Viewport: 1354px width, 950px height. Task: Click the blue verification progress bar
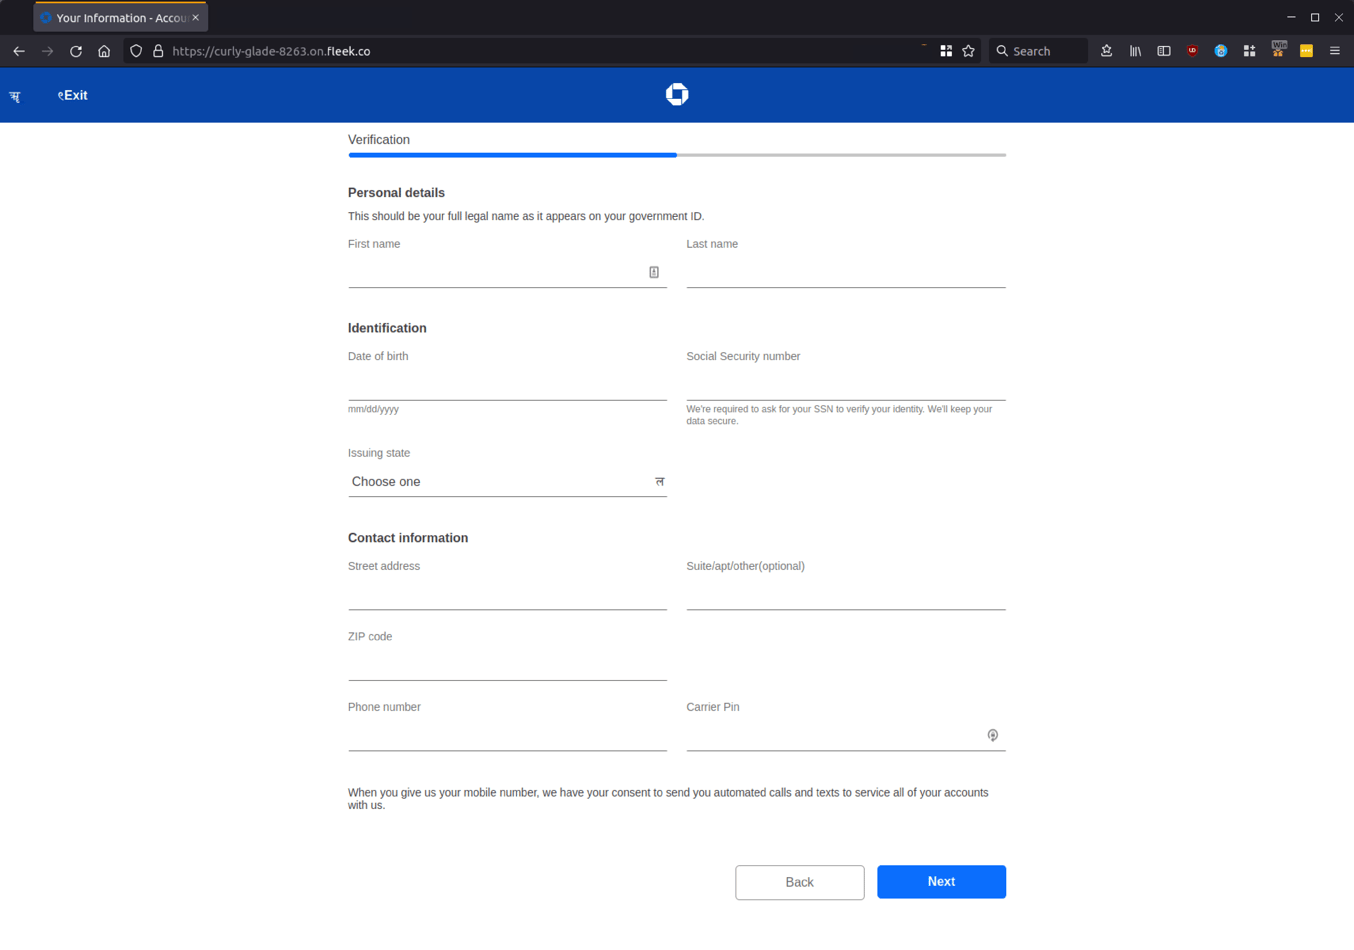click(x=512, y=155)
